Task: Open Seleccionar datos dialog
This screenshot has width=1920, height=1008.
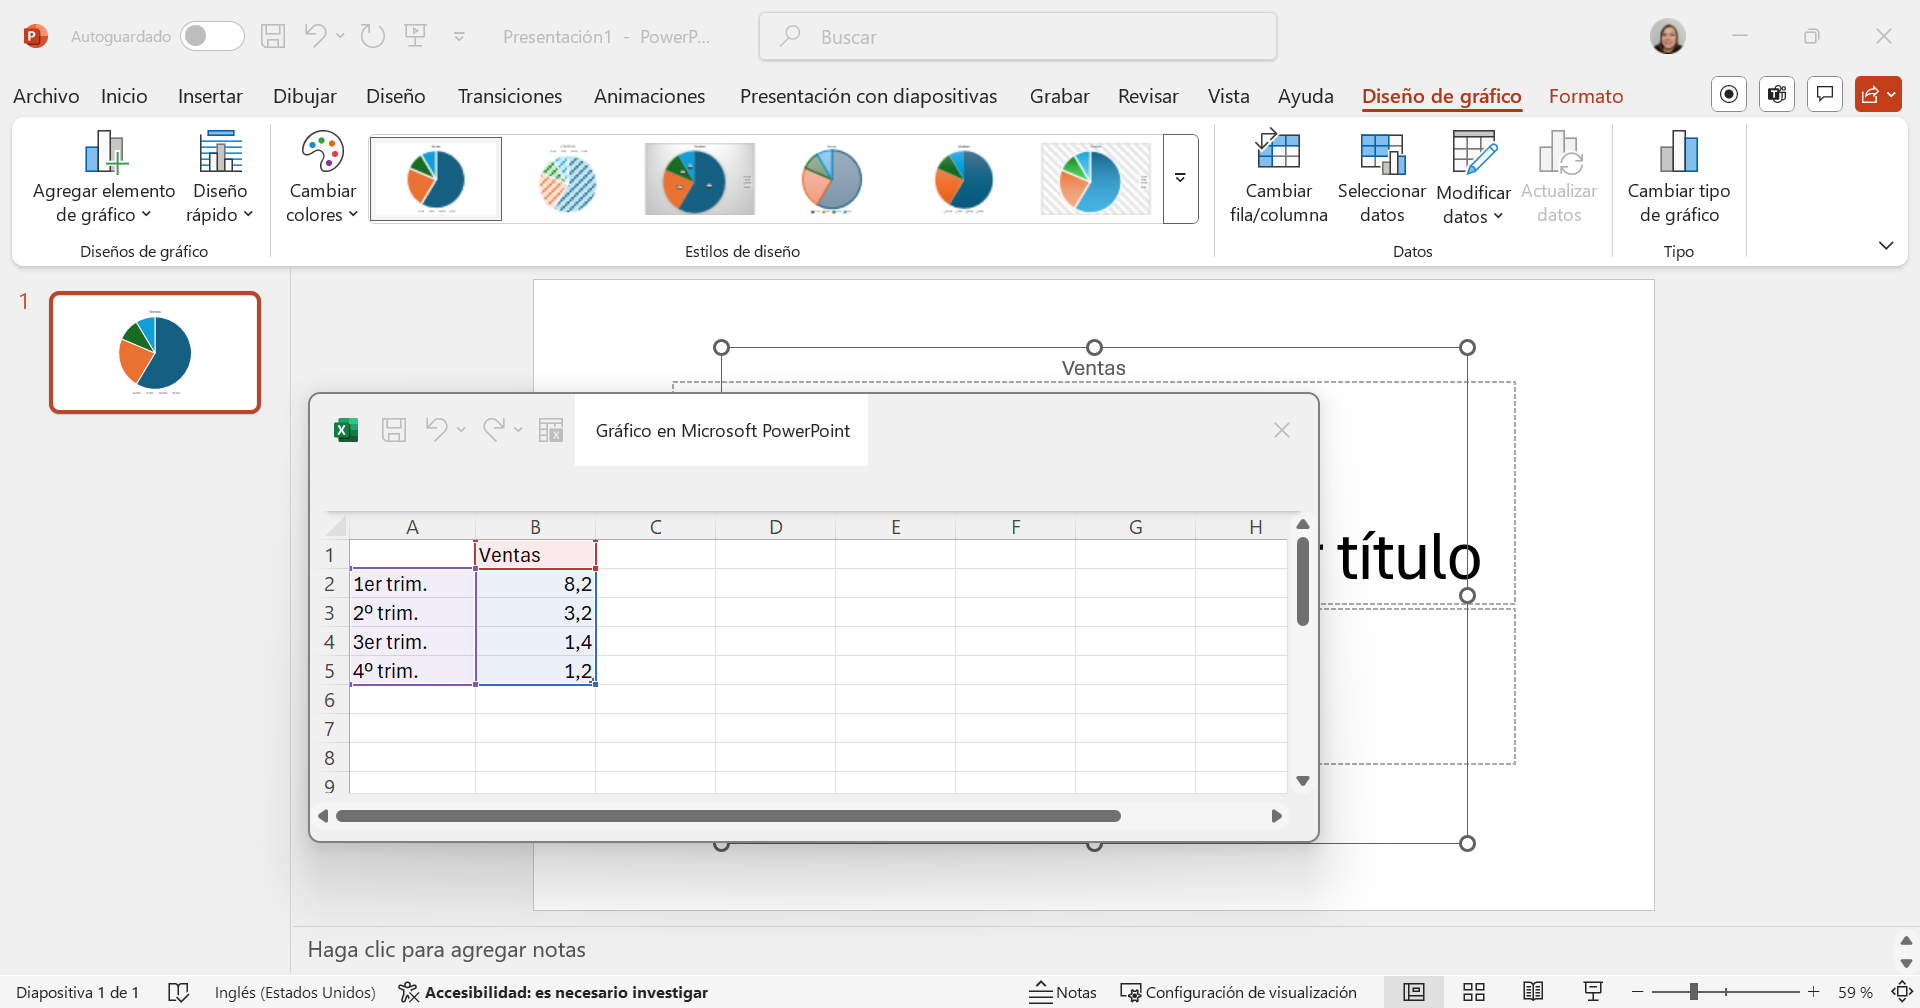Action: pos(1381,177)
